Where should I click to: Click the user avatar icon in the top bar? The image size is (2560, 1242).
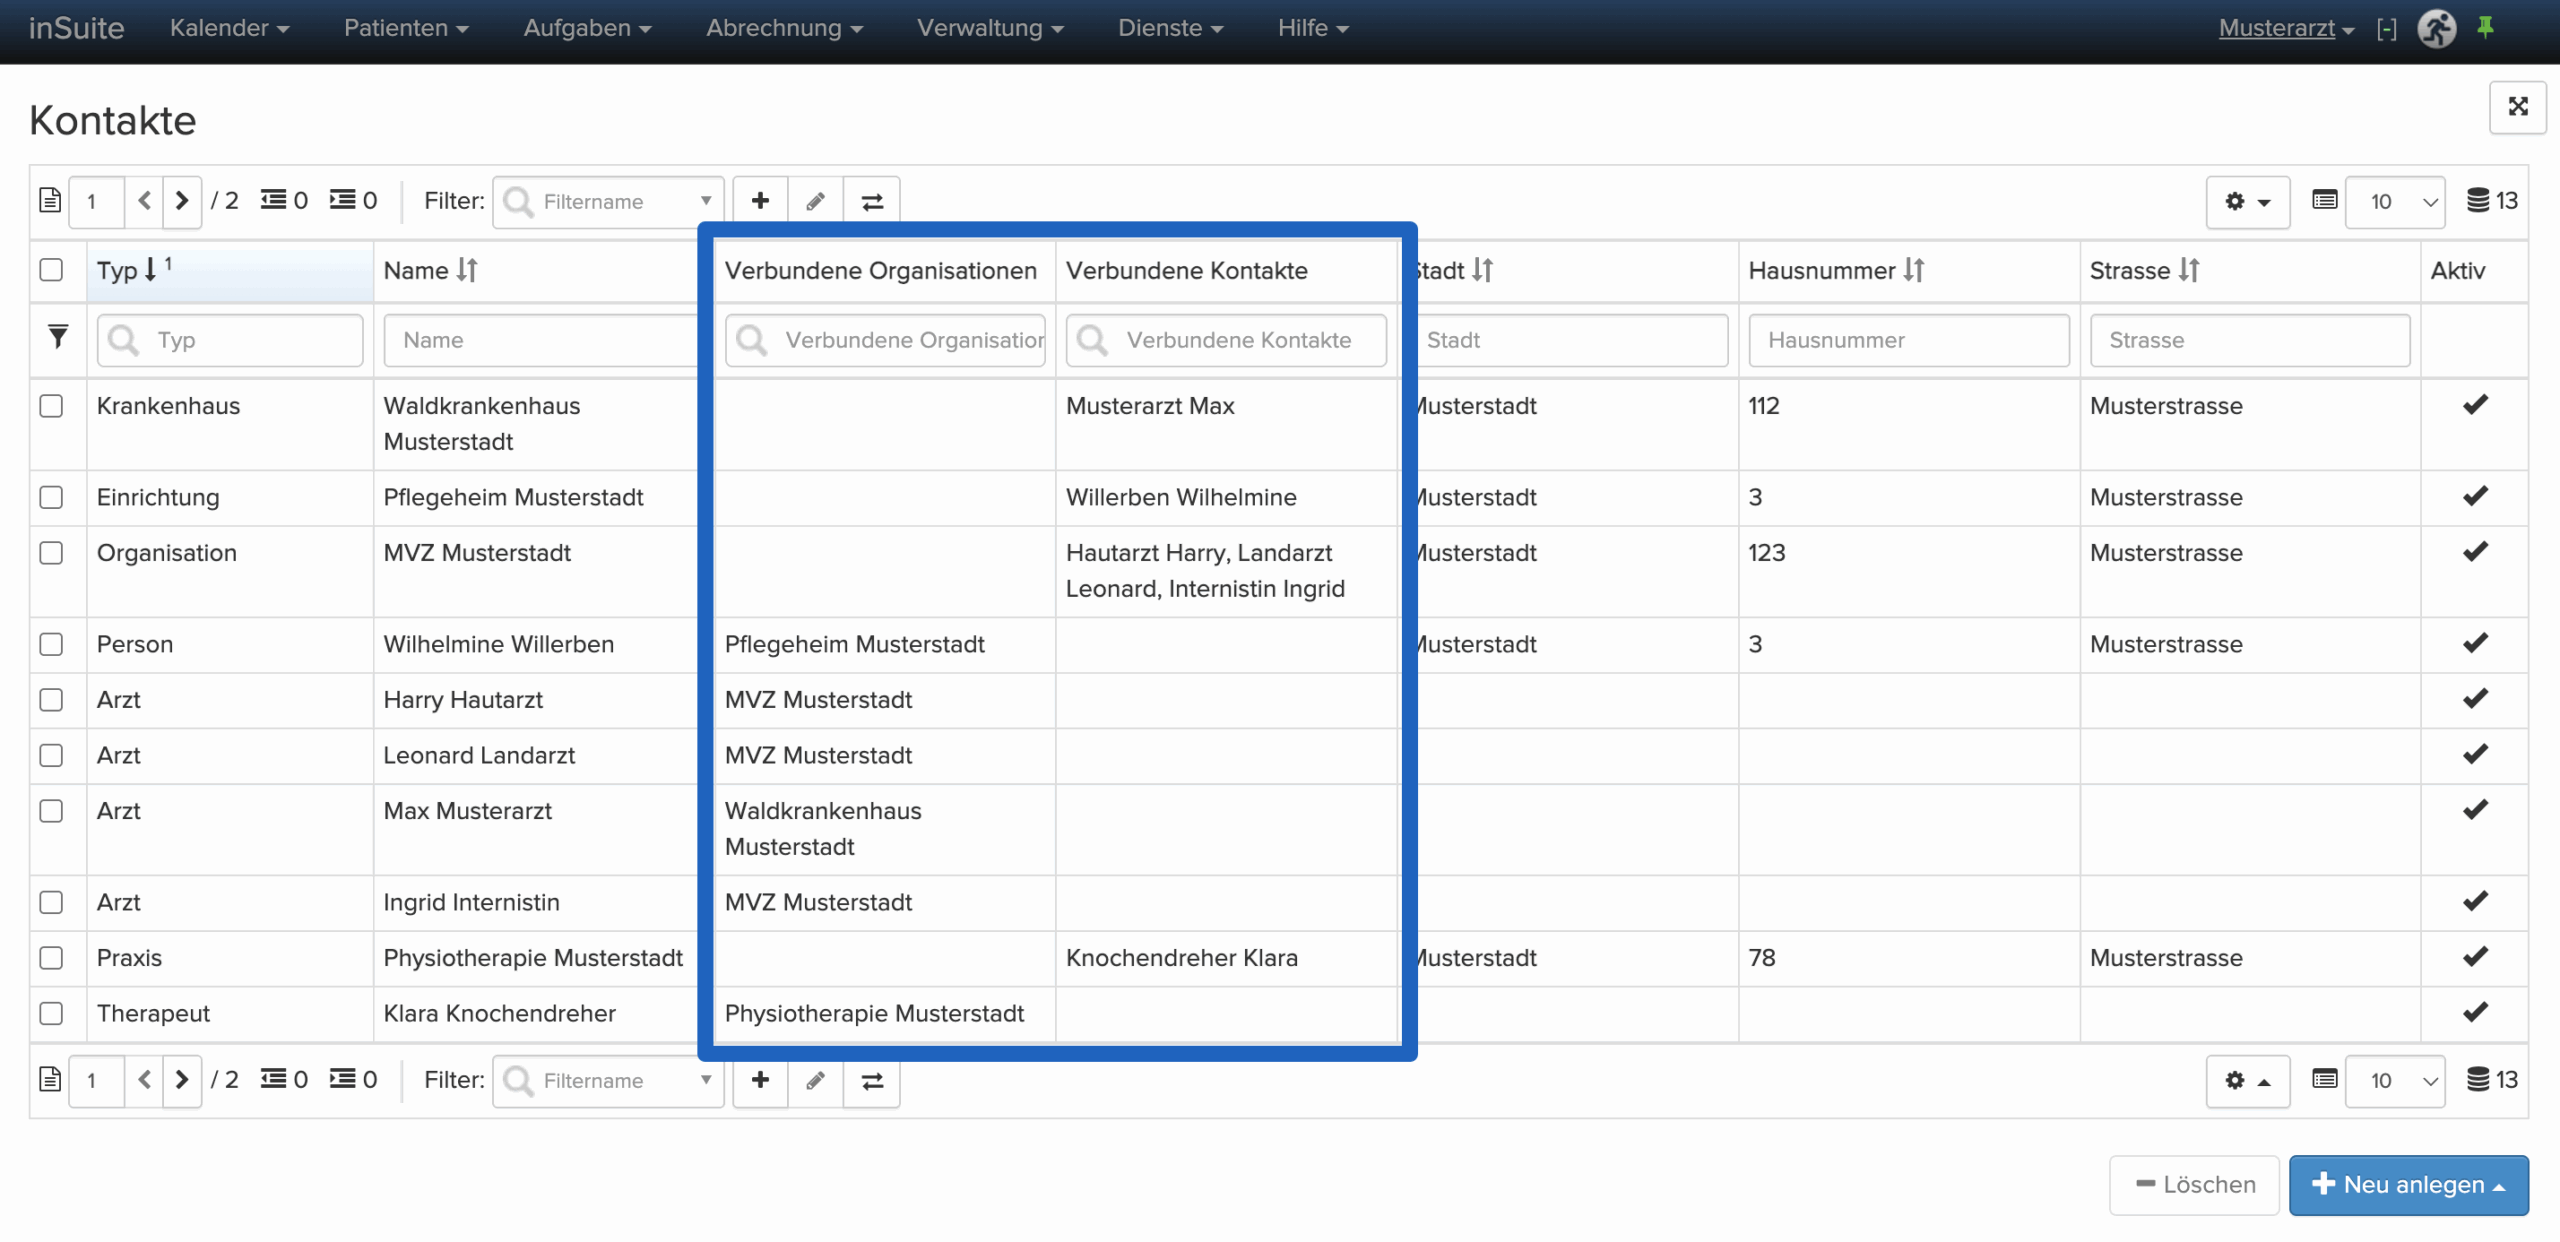2436,28
